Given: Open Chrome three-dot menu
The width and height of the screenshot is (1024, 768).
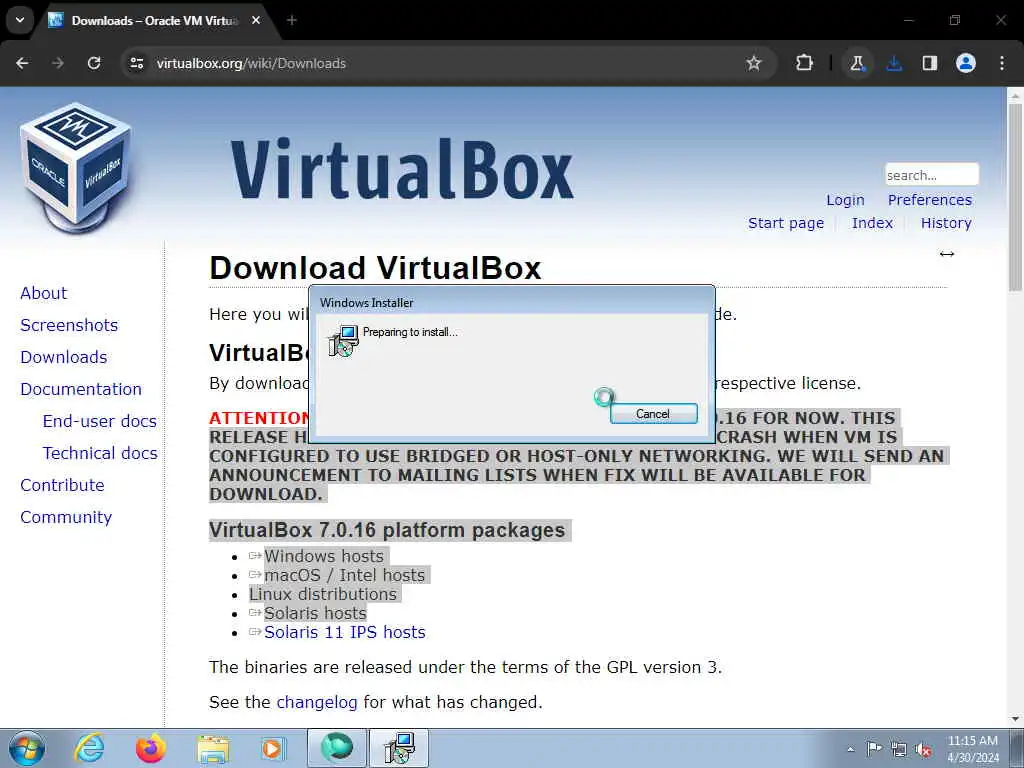Looking at the screenshot, I should pos(1002,63).
